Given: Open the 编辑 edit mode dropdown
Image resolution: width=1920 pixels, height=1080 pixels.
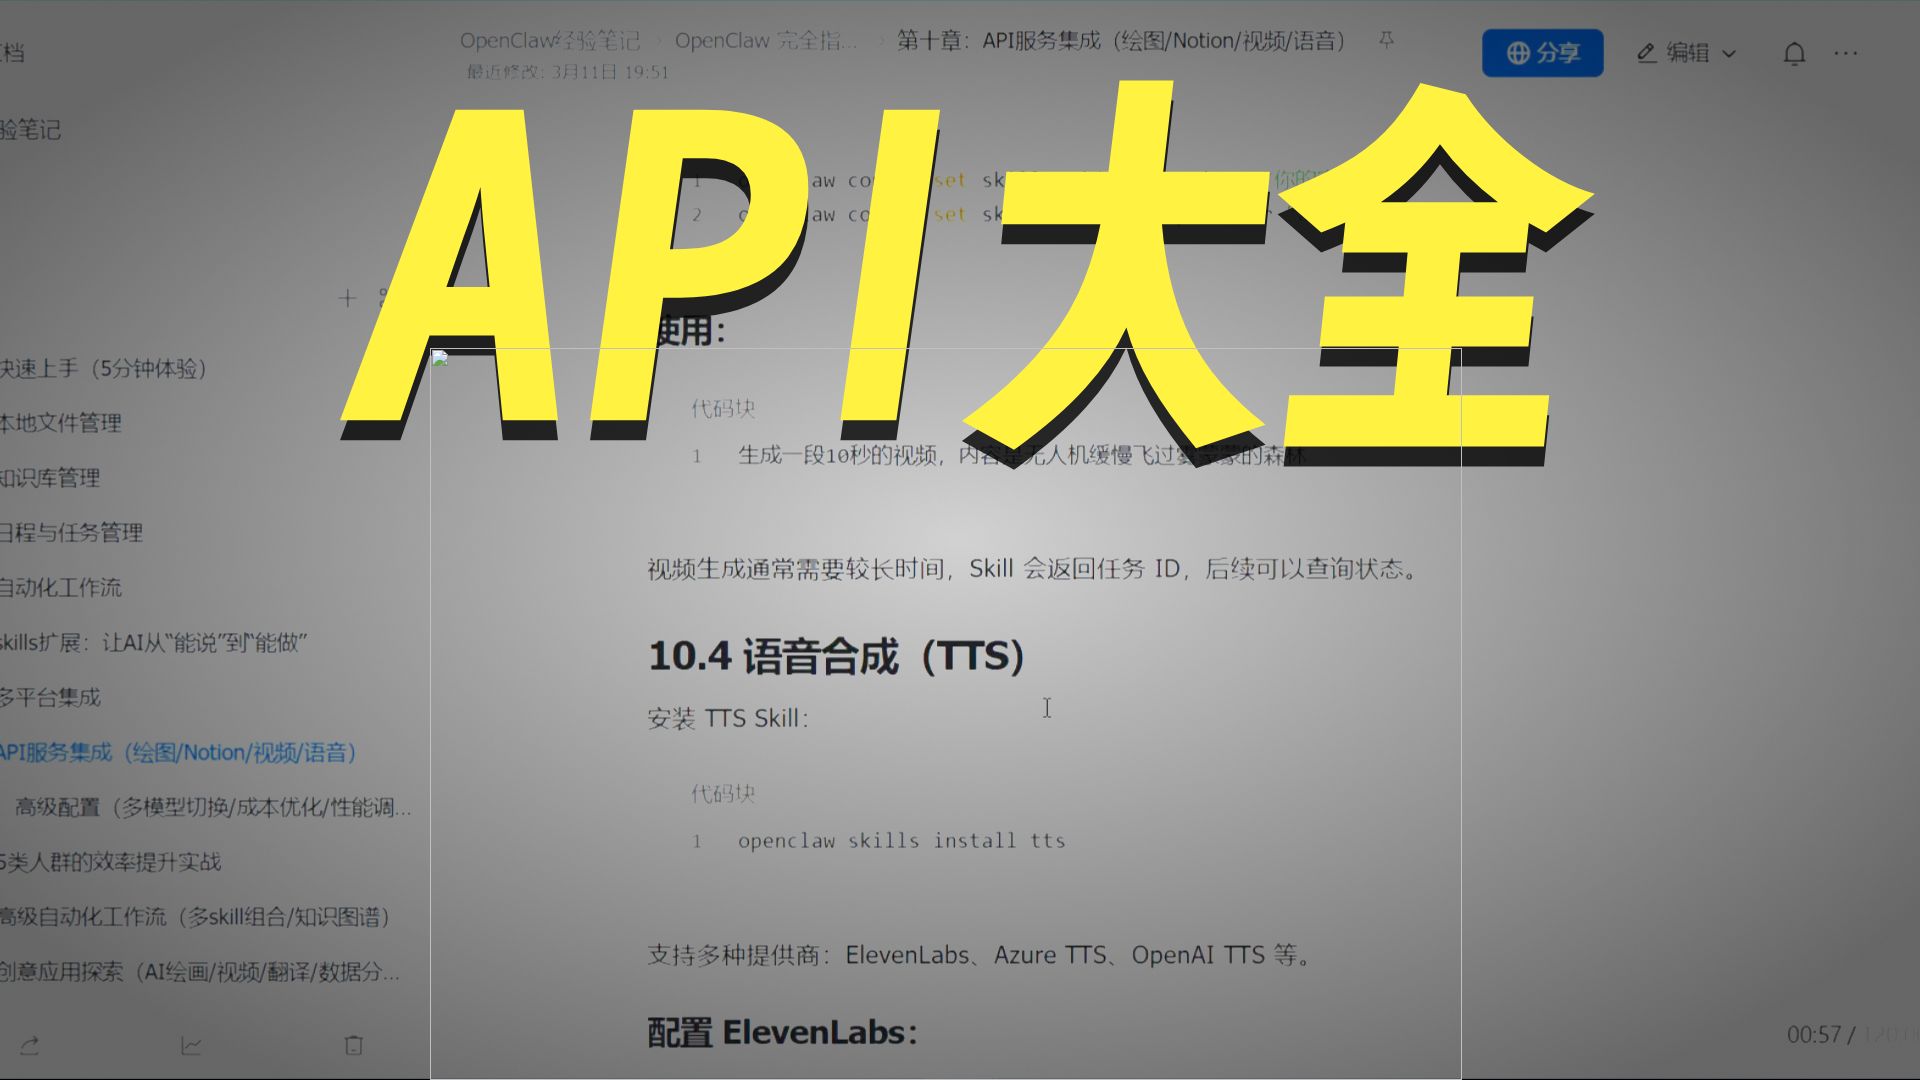Looking at the screenshot, I should click(1686, 53).
